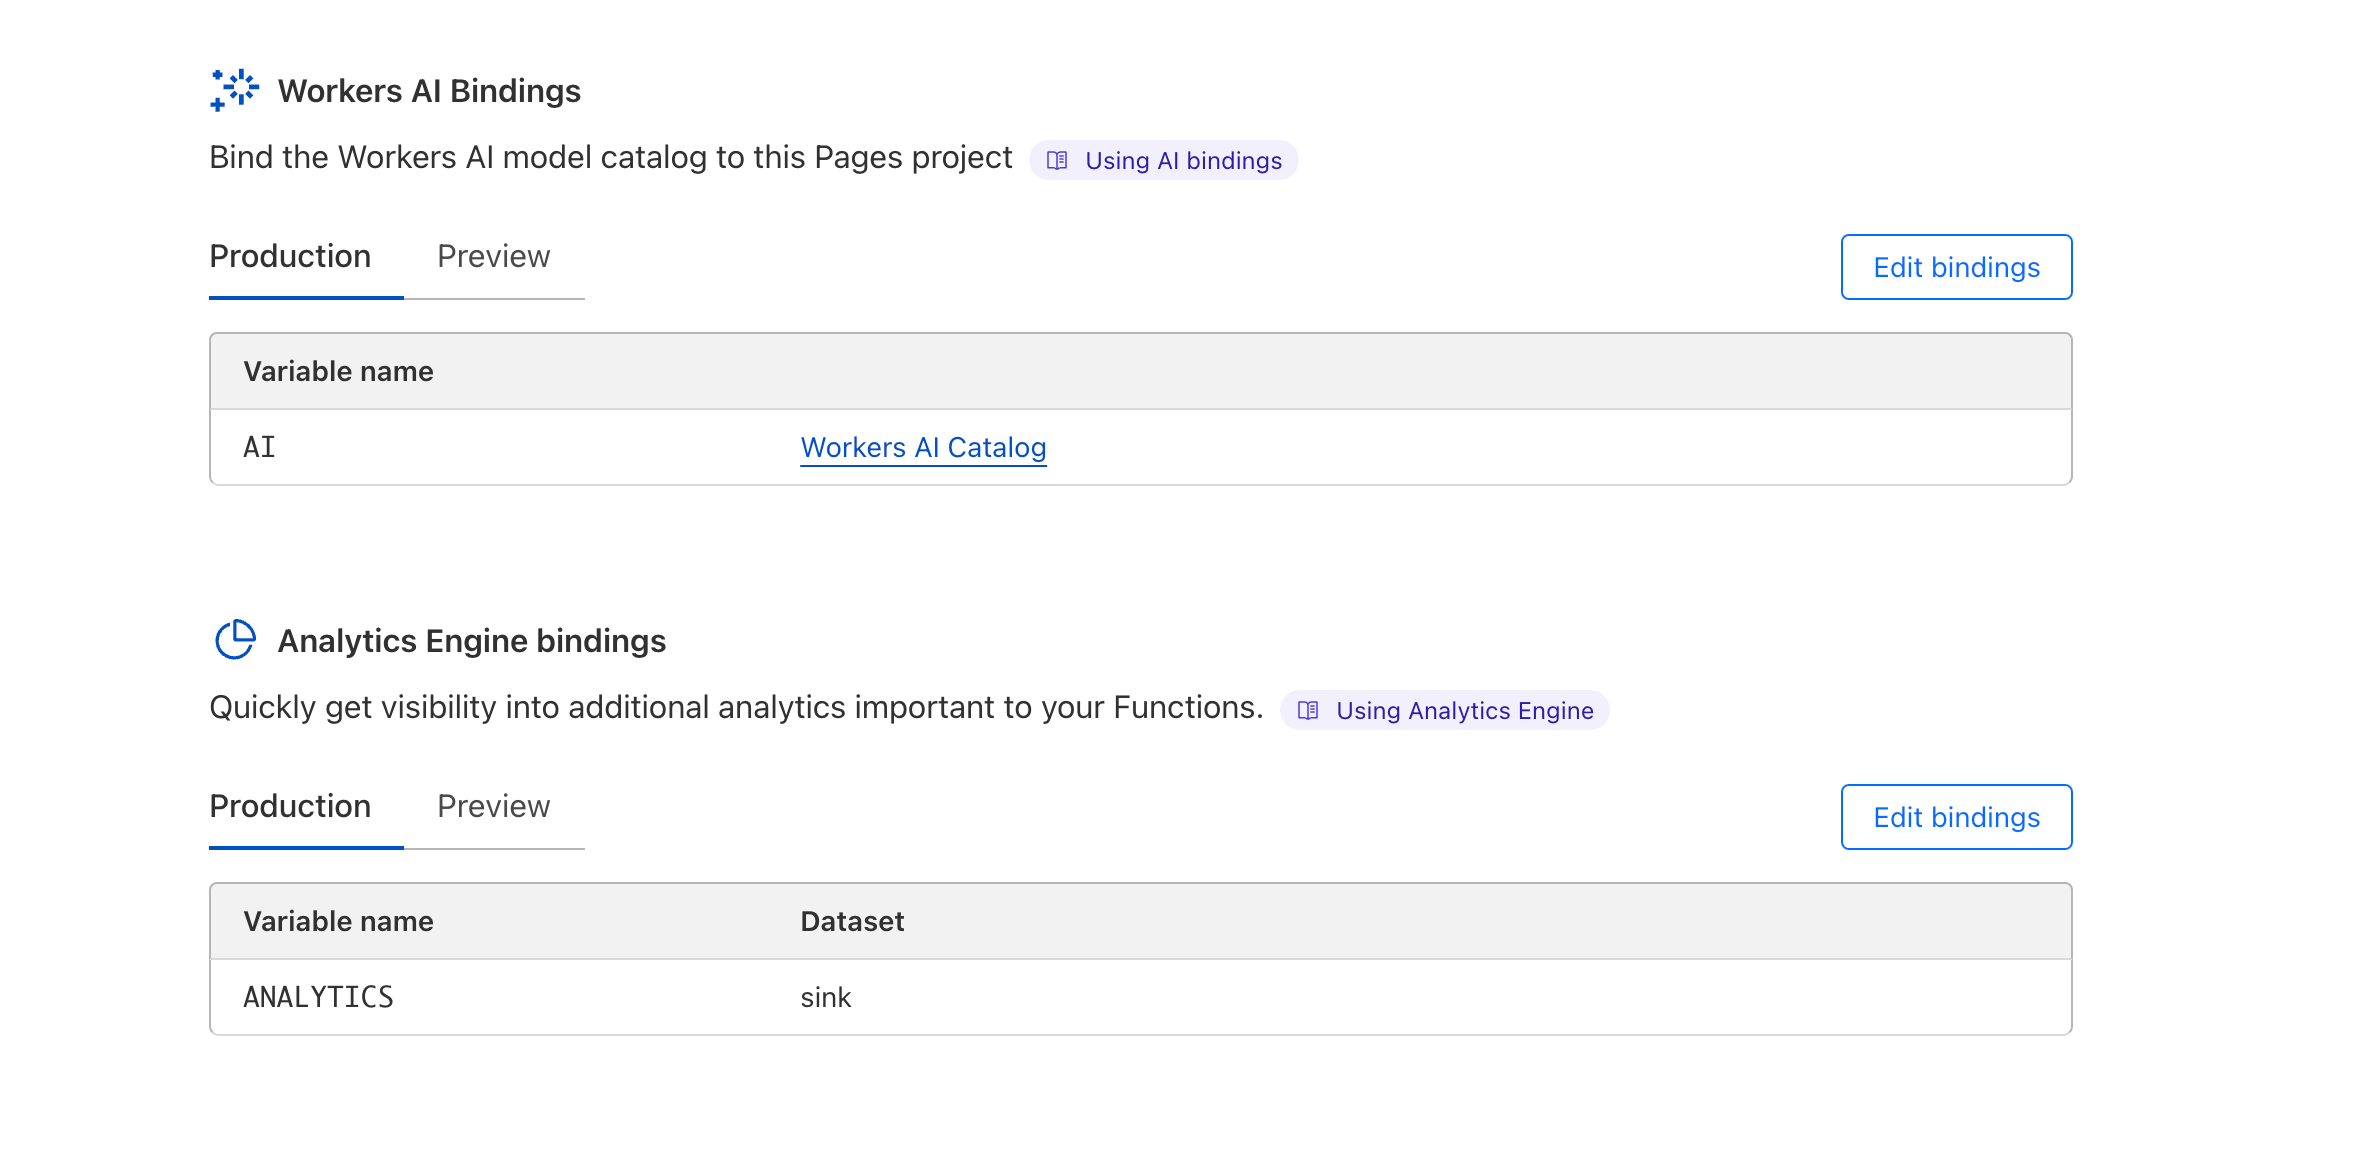Click the Workers AI Bindings heading
The image size is (2376, 1170).
[429, 91]
